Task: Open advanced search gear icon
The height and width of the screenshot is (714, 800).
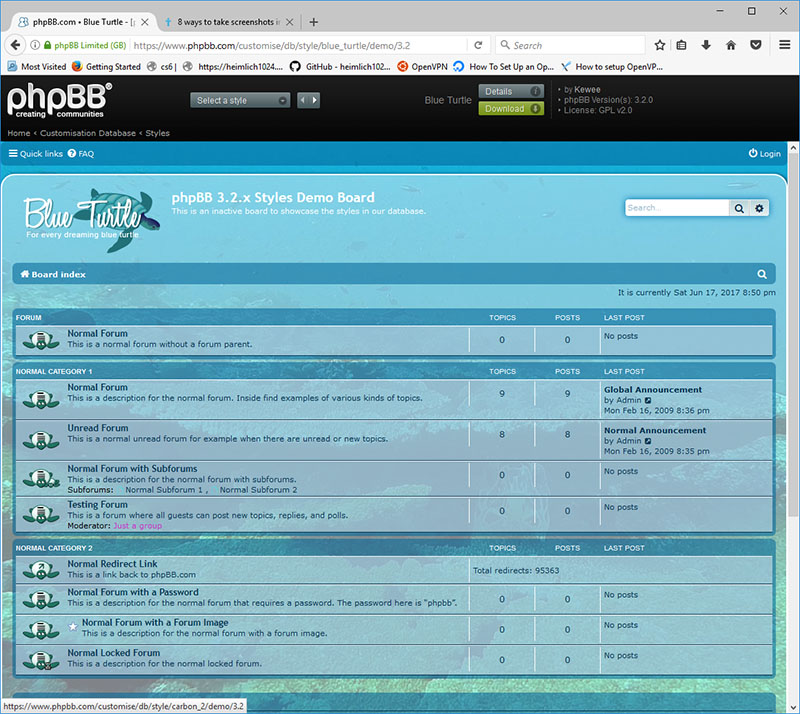Action: pos(759,208)
